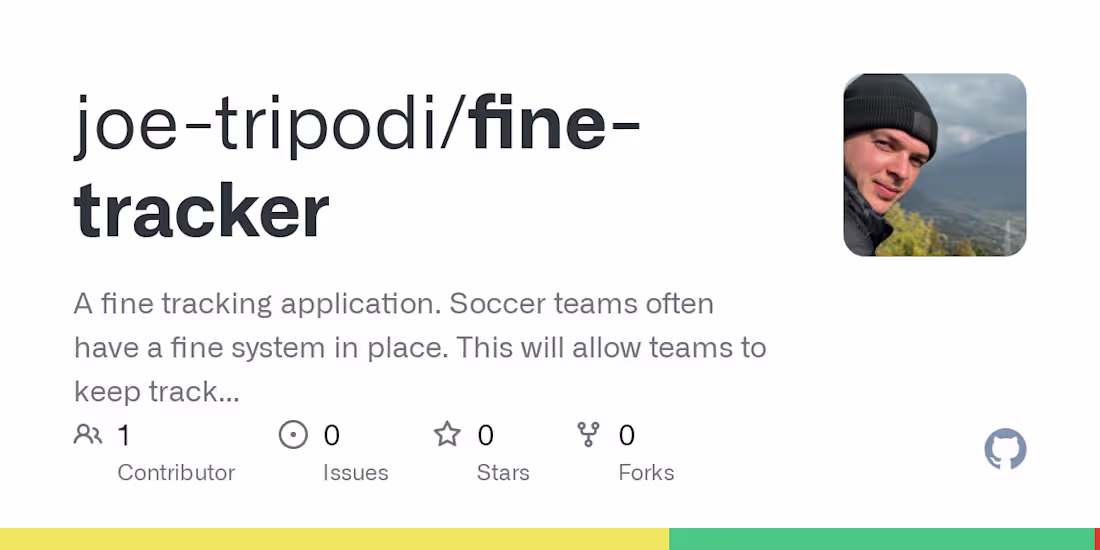Click the Issues circle-dot icon
1100x550 pixels.
coord(293,435)
